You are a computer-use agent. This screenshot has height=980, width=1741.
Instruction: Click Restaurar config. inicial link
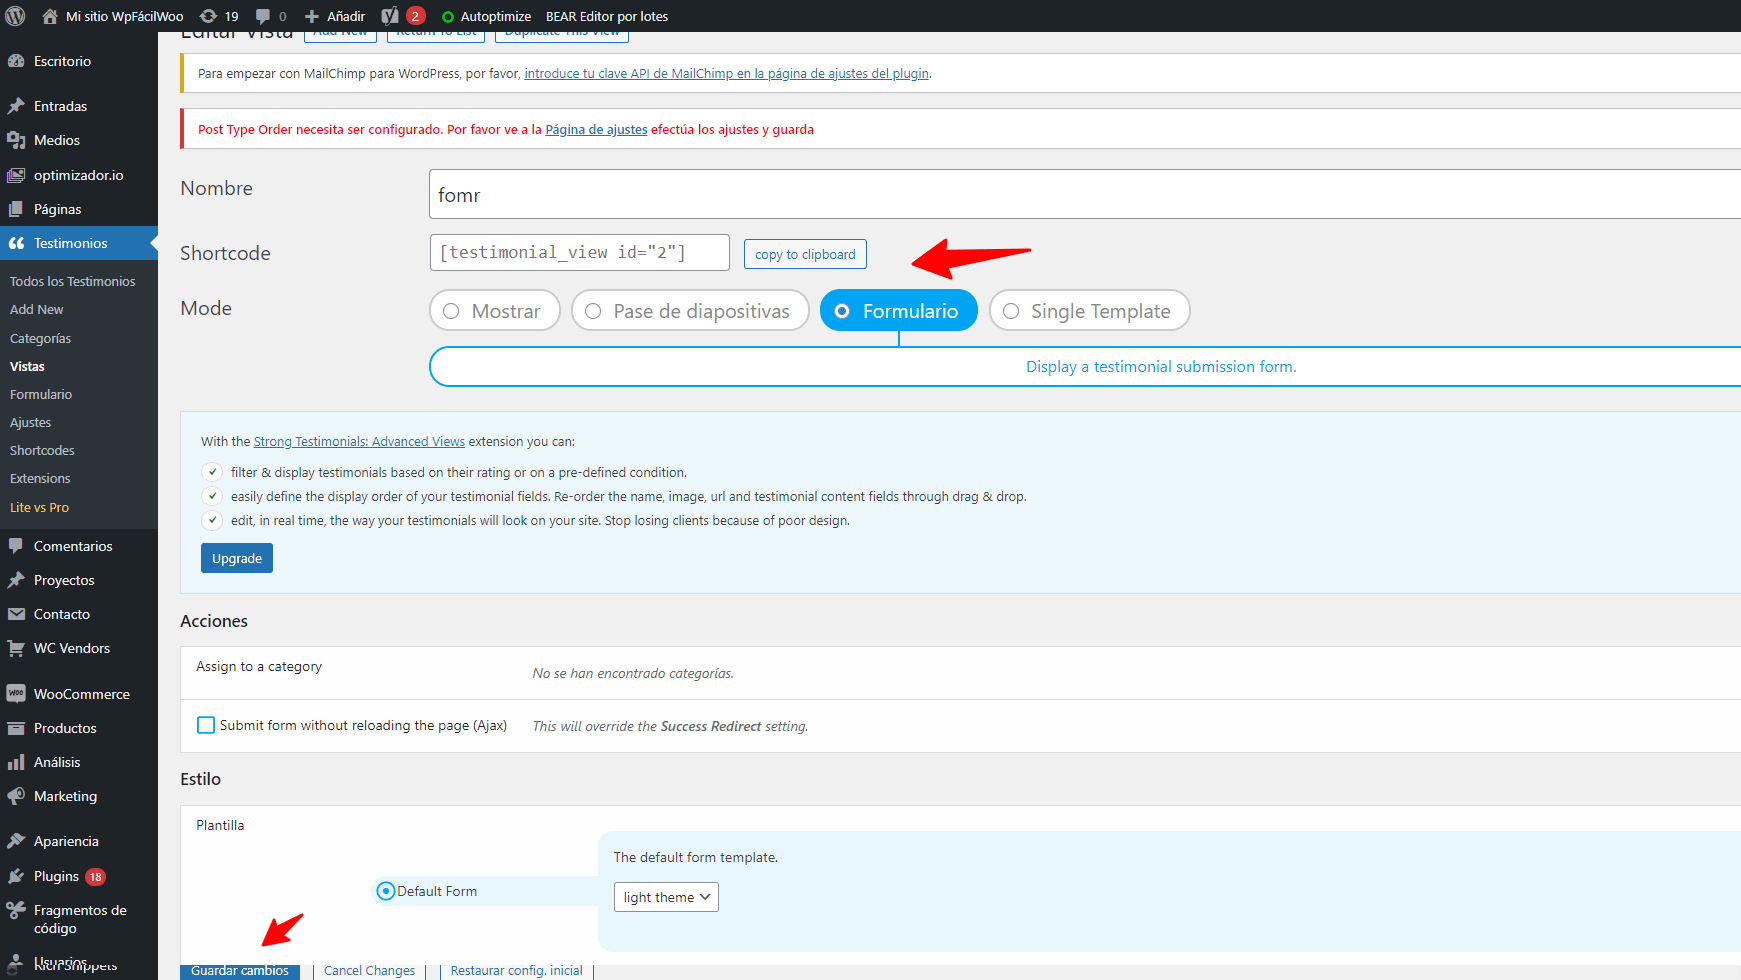coord(517,970)
